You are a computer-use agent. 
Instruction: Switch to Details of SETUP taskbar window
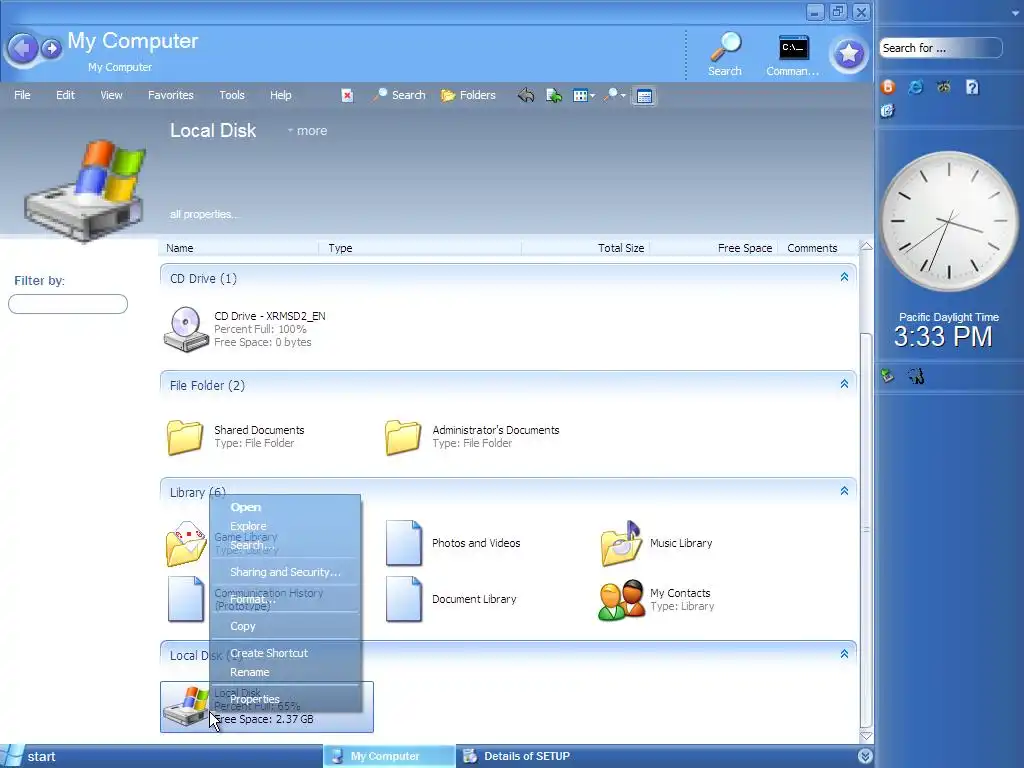click(520, 756)
